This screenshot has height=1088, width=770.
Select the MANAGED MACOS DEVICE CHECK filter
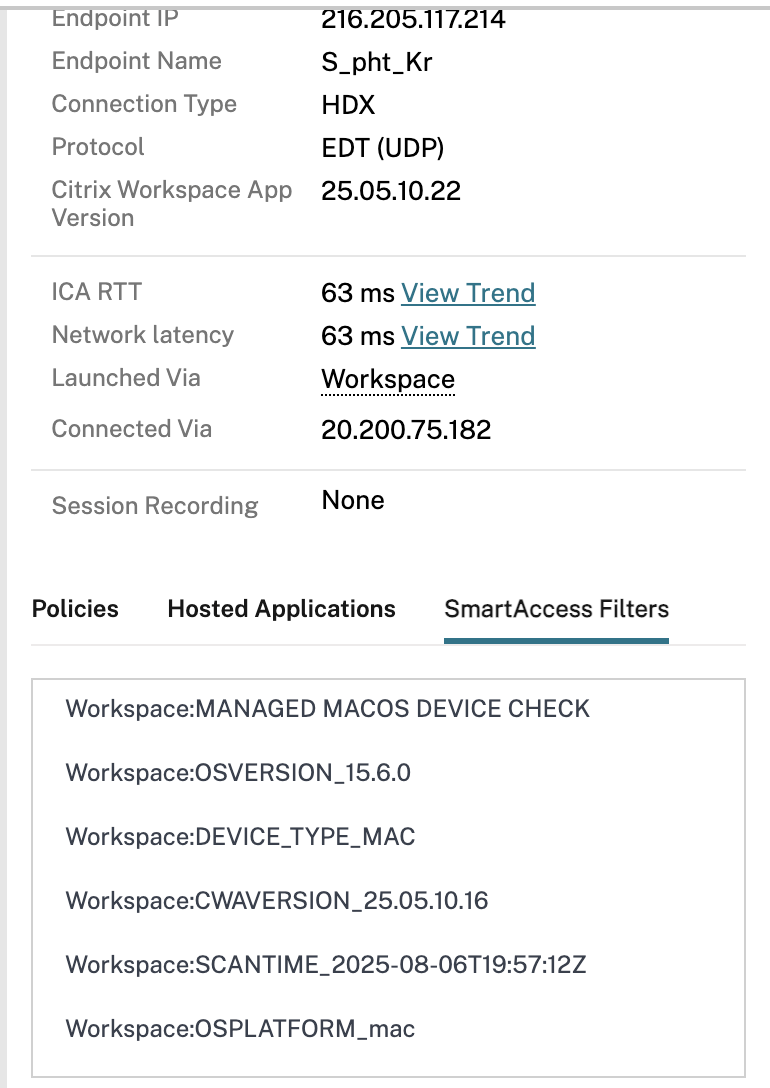tap(328, 709)
